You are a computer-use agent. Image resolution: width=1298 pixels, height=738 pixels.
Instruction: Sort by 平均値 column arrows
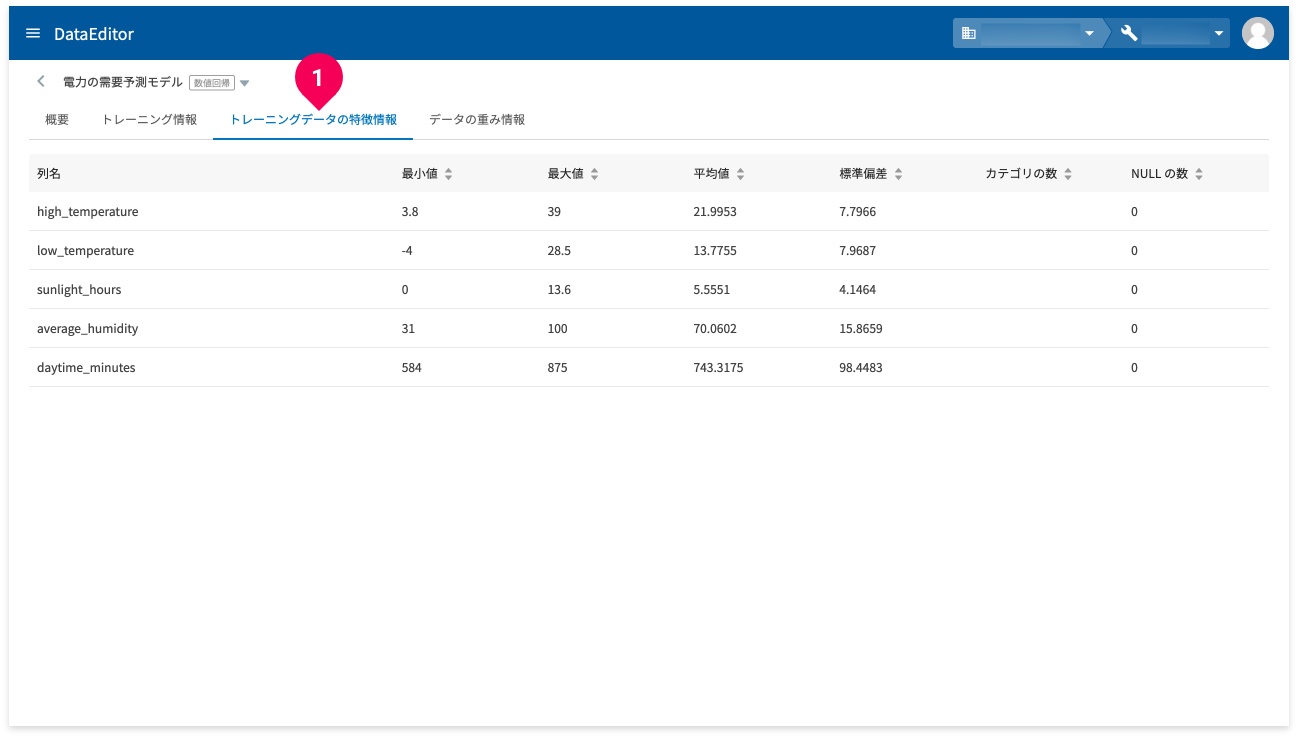pos(740,174)
